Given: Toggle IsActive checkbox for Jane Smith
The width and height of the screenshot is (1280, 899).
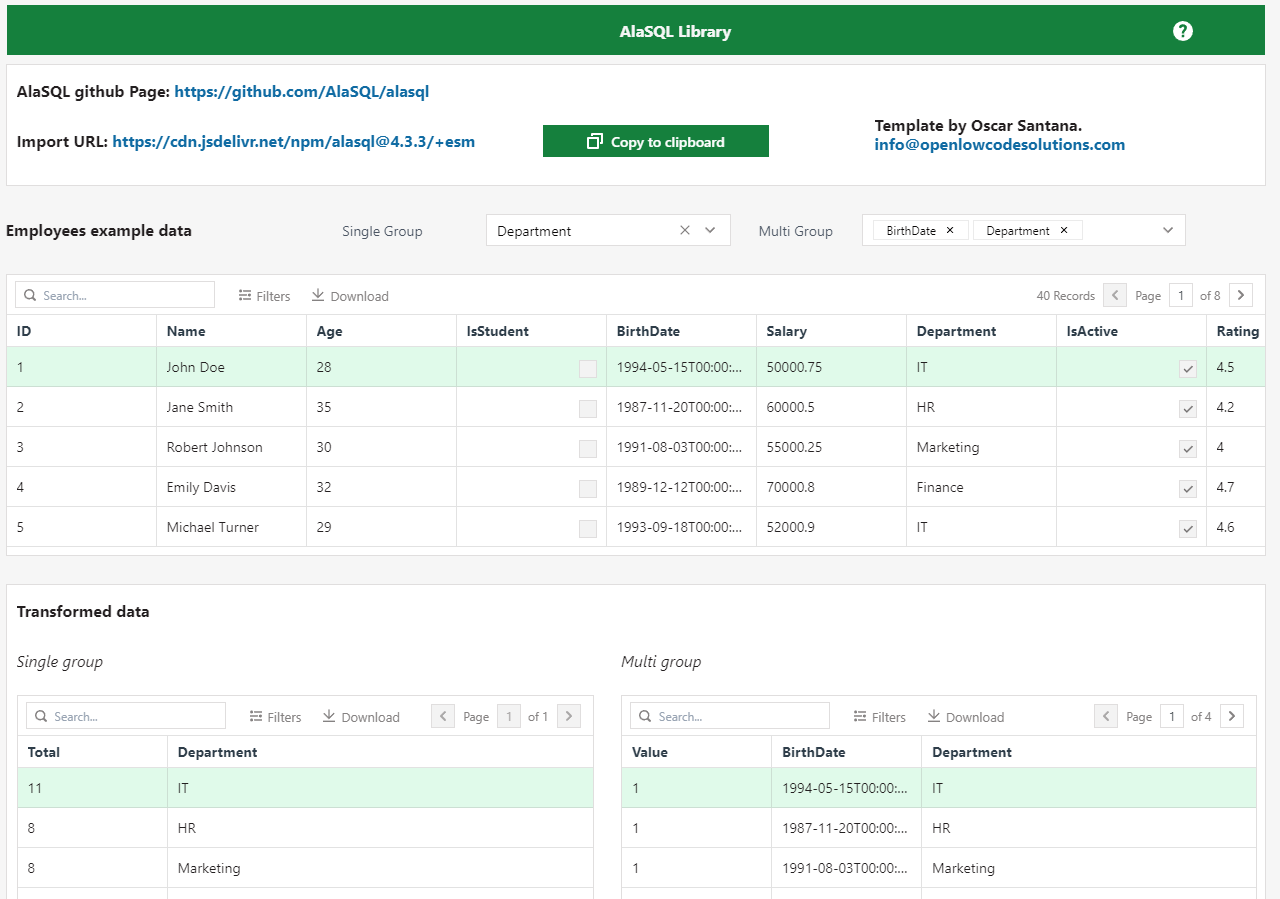Looking at the screenshot, I should coord(1188,408).
